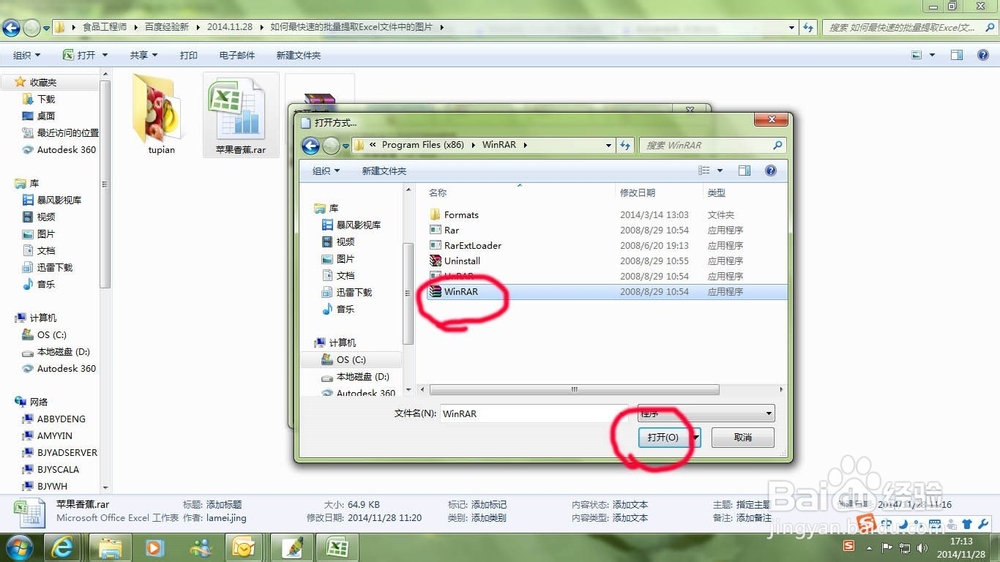This screenshot has width=1000, height=562.
Task: Sort by 名称 column header in dialog
Action: [438, 193]
